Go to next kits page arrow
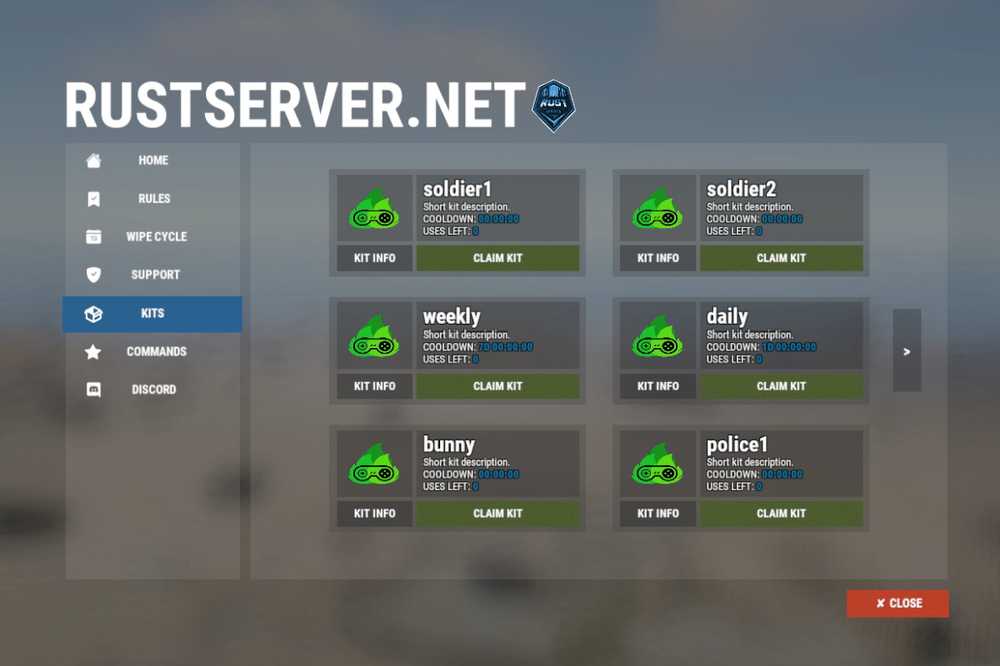Image resolution: width=1000 pixels, height=666 pixels. coord(907,351)
